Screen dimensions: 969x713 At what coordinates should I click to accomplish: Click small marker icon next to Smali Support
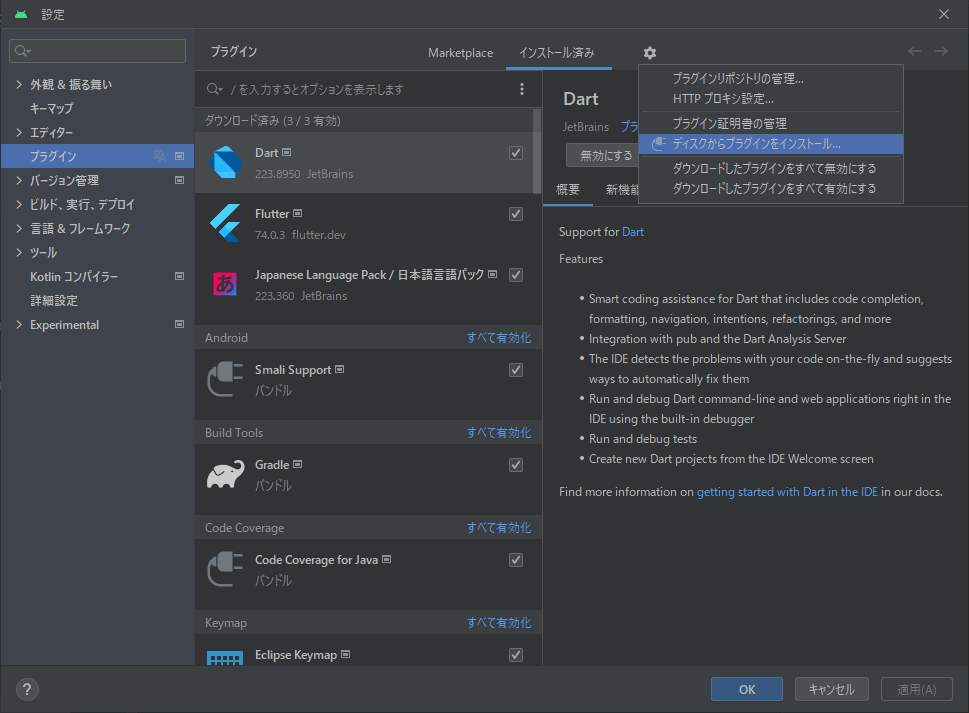coord(339,369)
